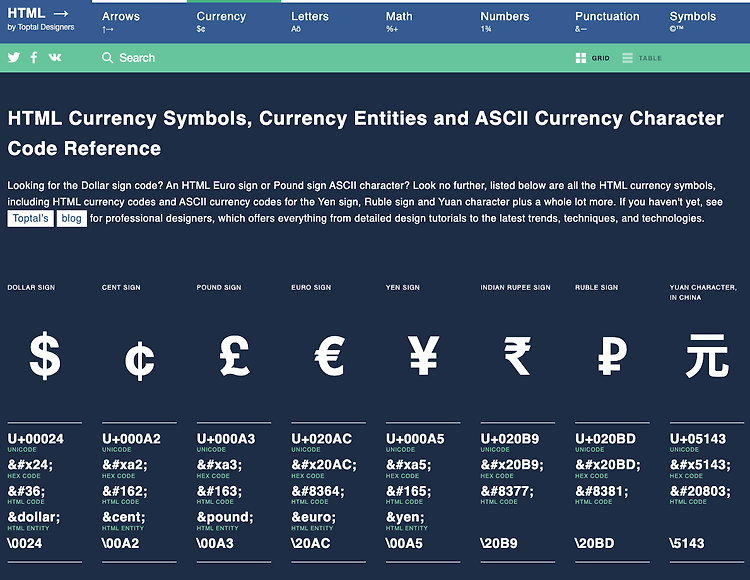Viewport: 750px width, 580px height.
Task: Open the Letters category tab
Action: 309,22
